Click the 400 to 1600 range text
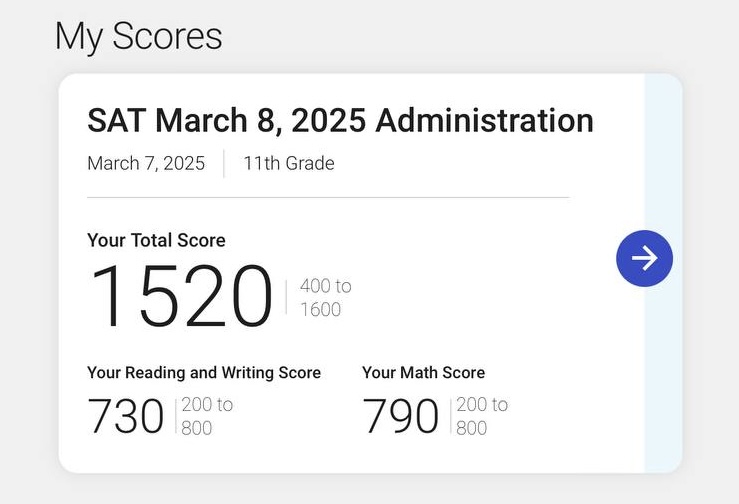The image size is (739, 504). click(x=326, y=298)
